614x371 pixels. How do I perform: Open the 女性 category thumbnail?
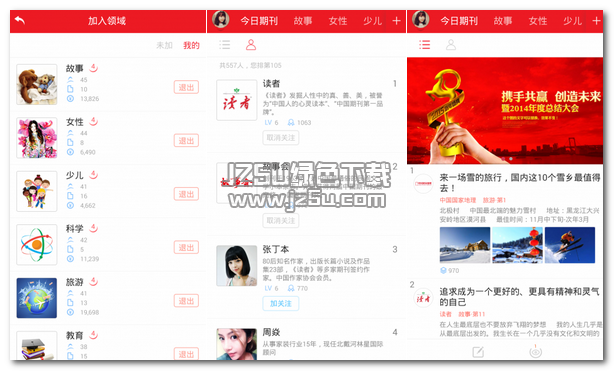point(37,138)
